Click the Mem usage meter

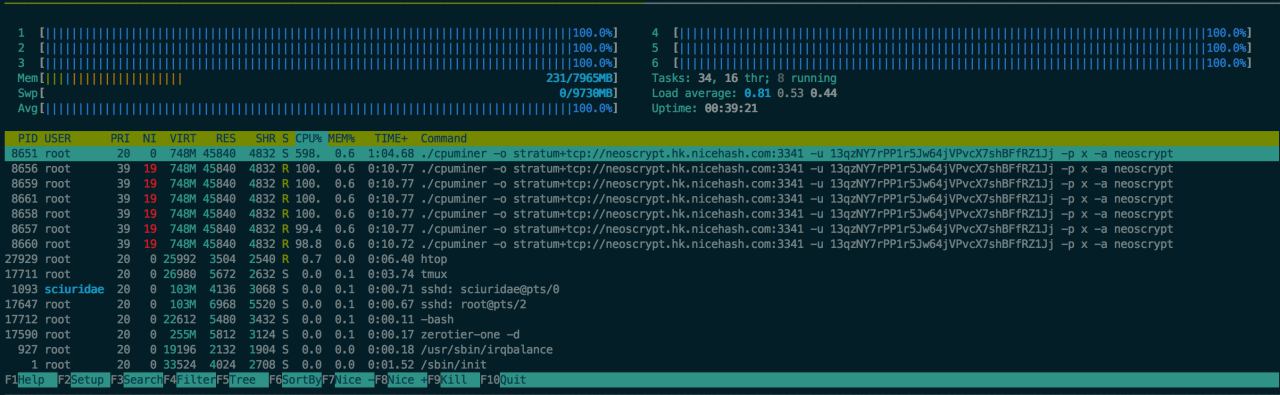tap(318, 77)
